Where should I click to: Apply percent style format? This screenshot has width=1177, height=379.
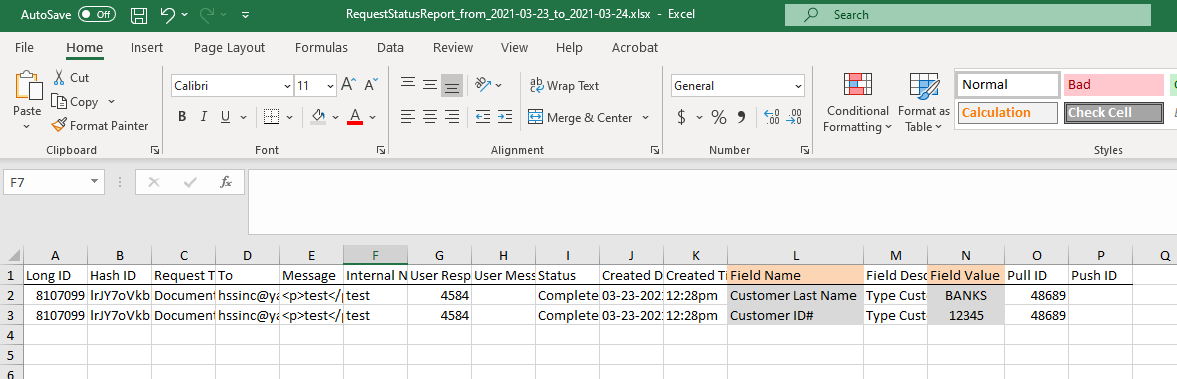pyautogui.click(x=718, y=117)
